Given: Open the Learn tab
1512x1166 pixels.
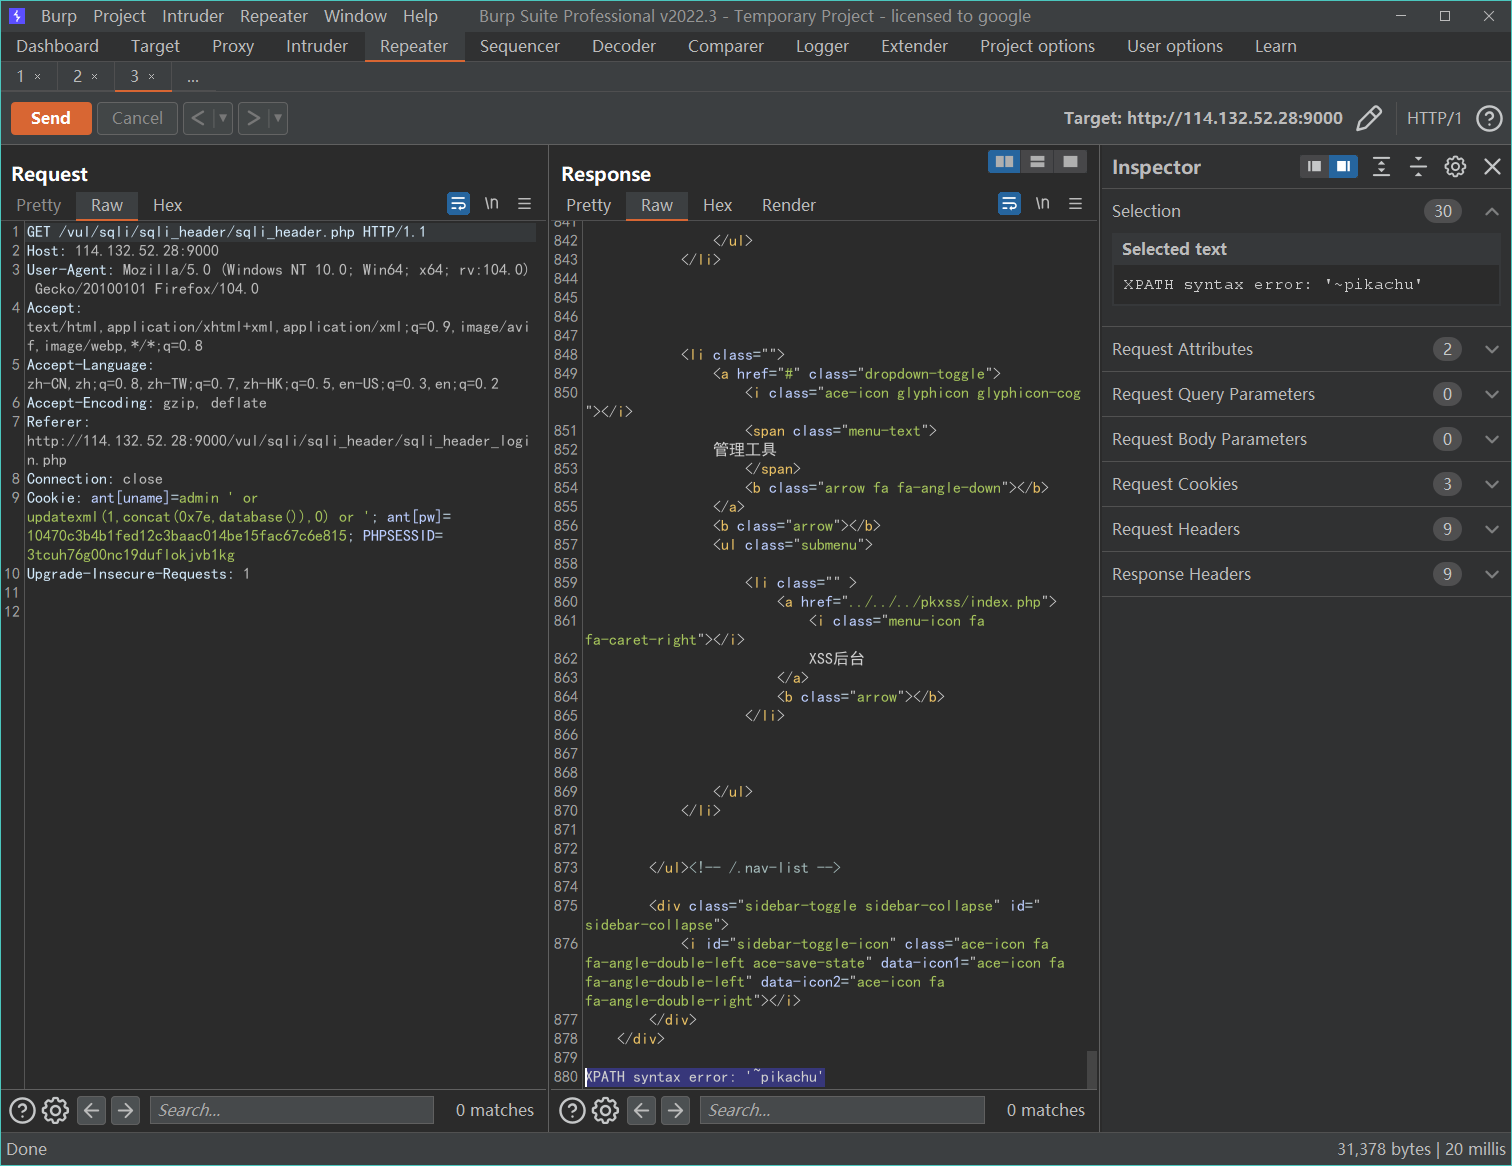Looking at the screenshot, I should (x=1275, y=46).
